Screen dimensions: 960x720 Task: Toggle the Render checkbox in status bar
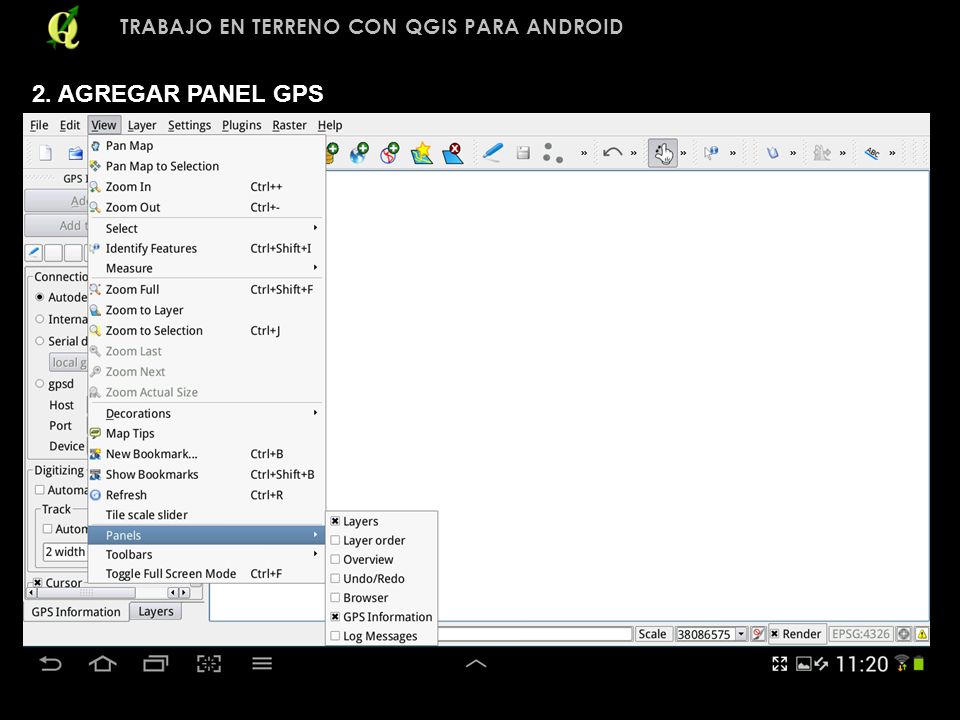(x=774, y=634)
